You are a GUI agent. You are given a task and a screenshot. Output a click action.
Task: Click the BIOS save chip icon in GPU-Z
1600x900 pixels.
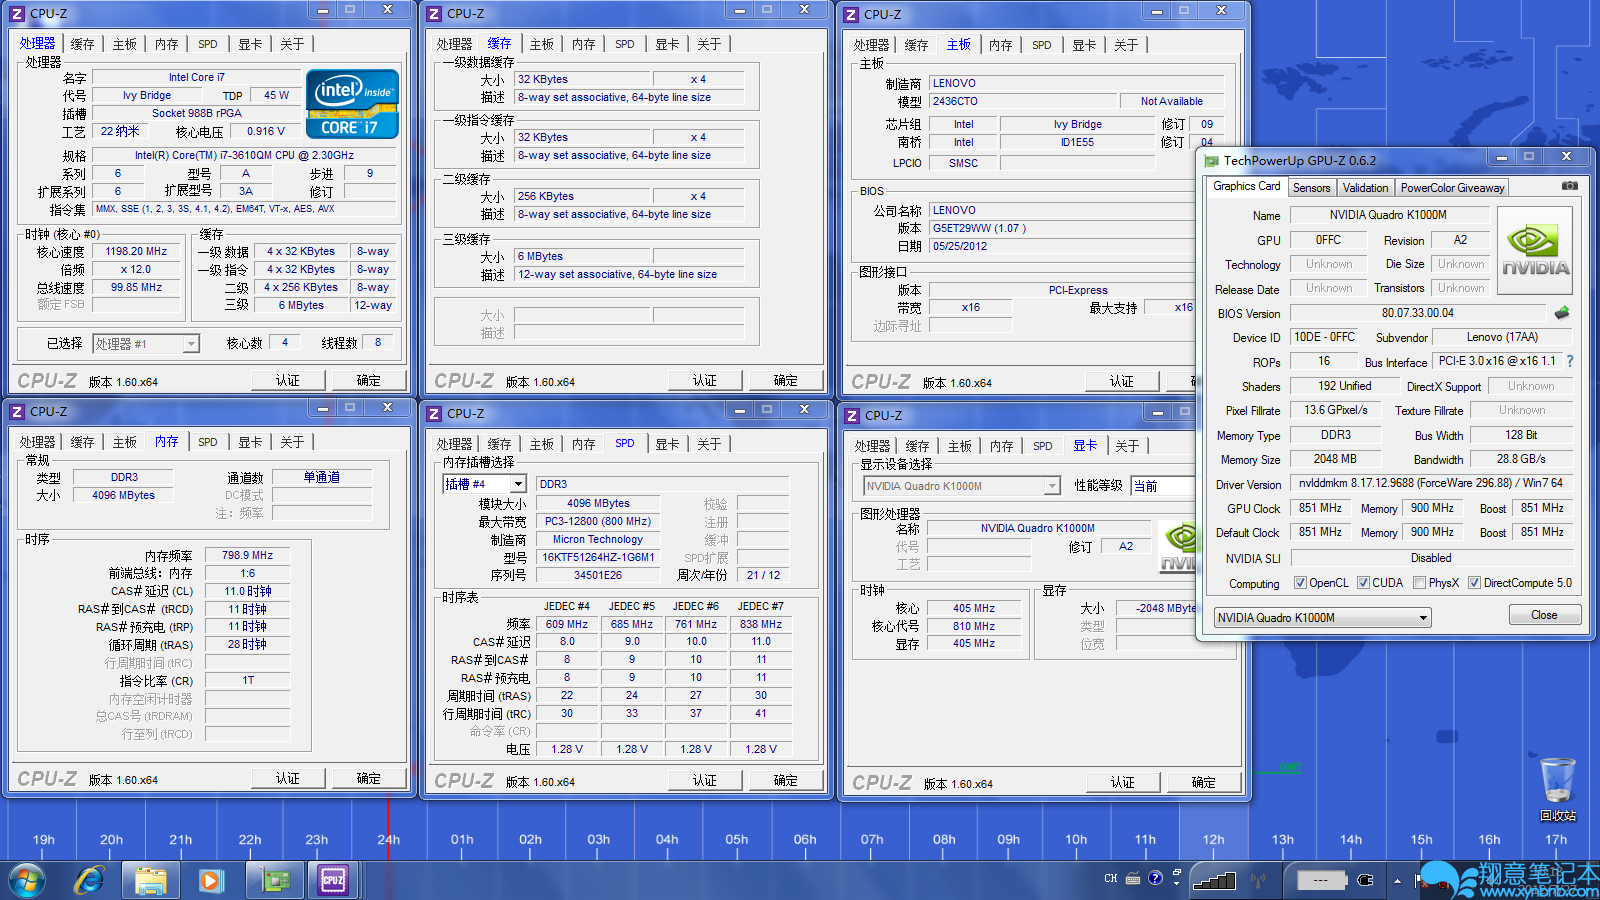[x=1562, y=313]
